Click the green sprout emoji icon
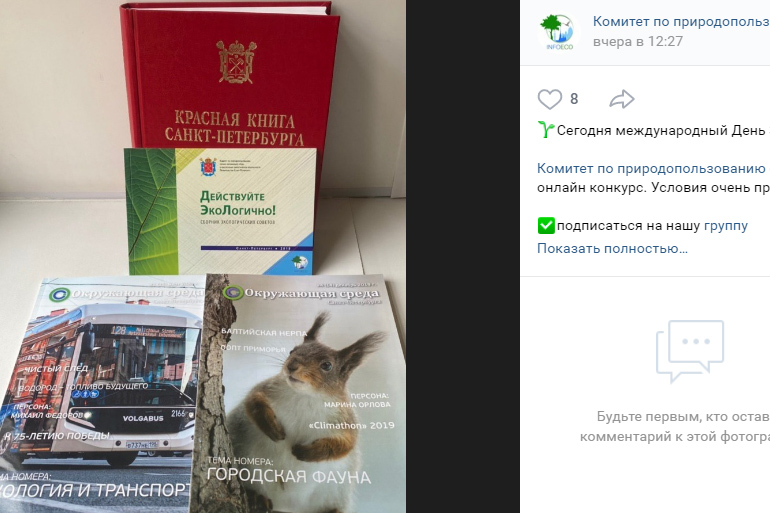770x513 pixels. [546, 130]
